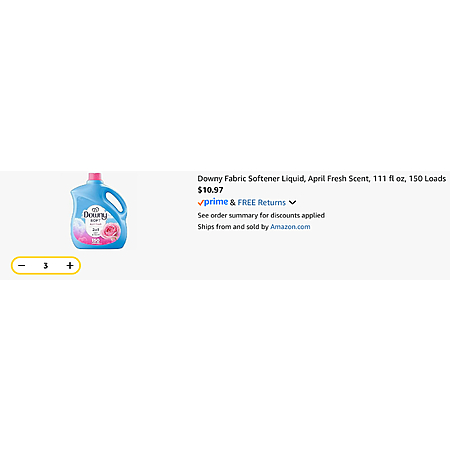Click the blue prime logo text
The image size is (450, 450).
pos(216,202)
